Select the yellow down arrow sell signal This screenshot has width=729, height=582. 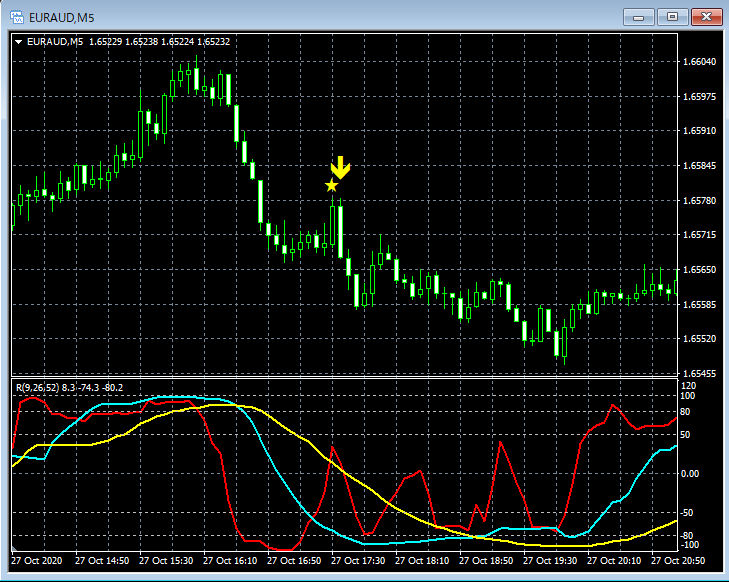(x=340, y=168)
